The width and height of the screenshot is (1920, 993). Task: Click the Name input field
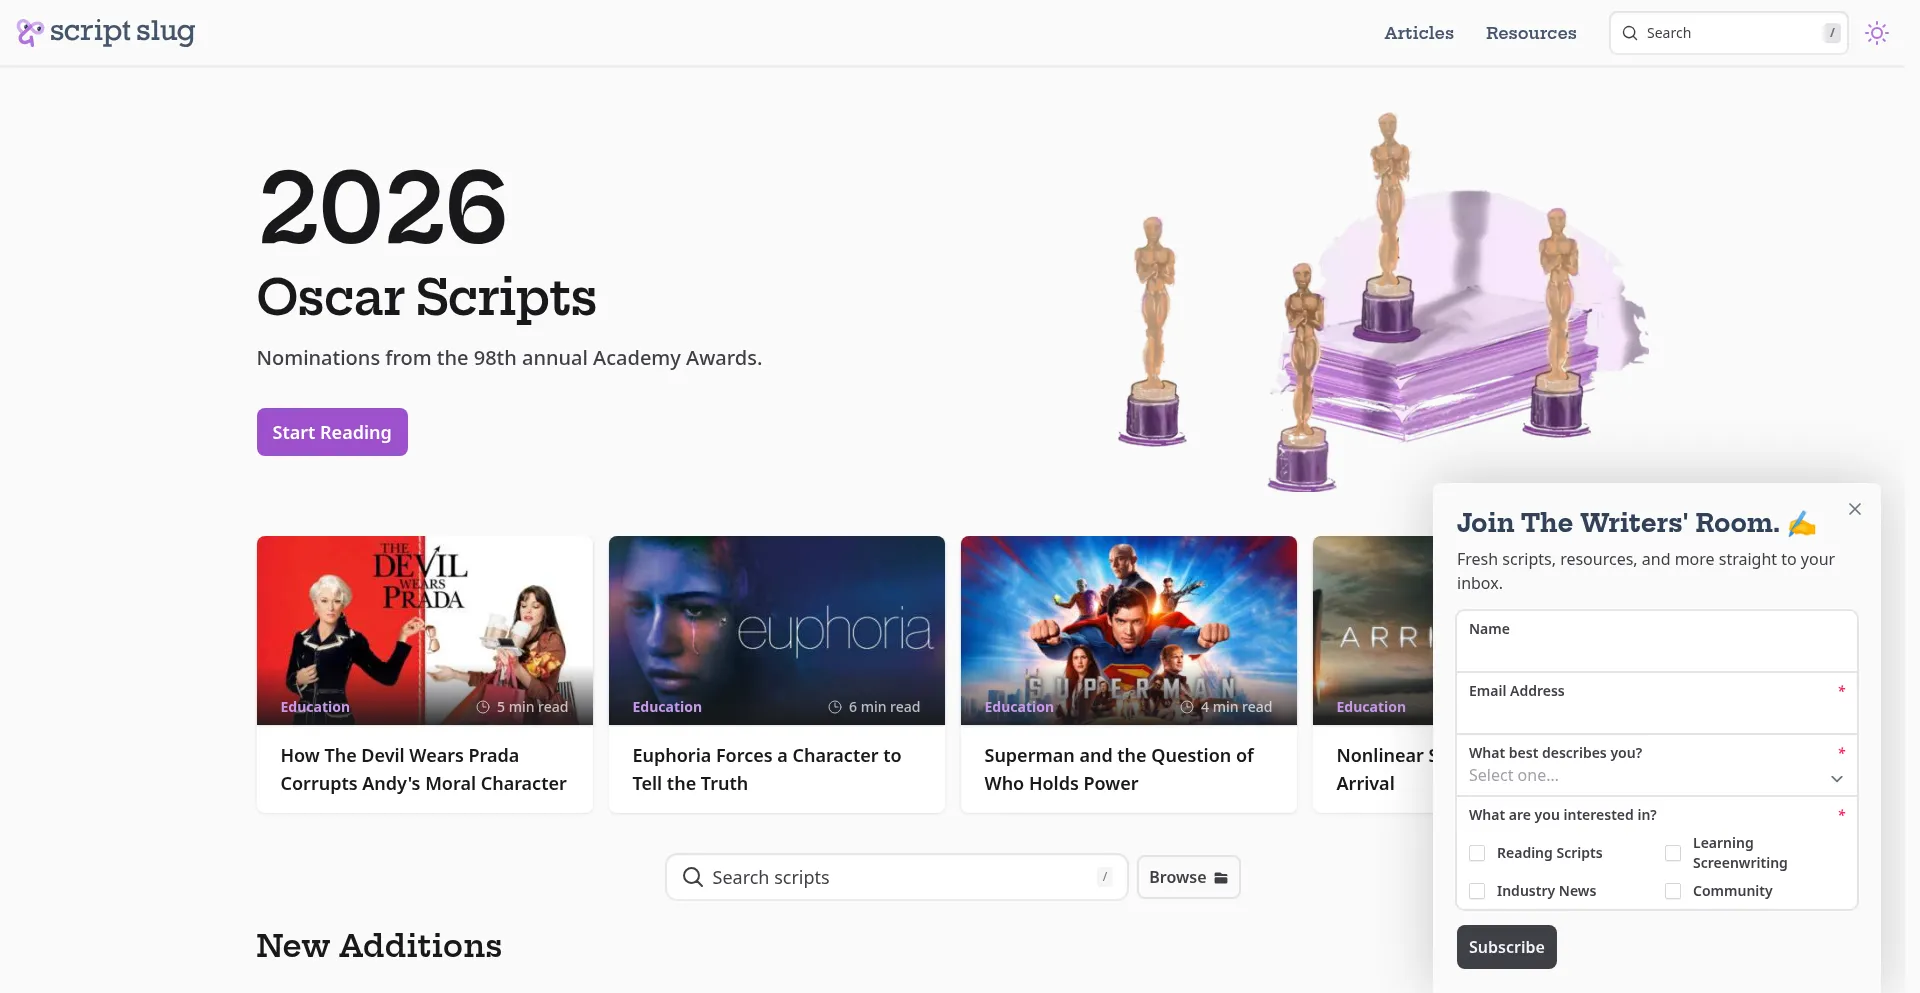(x=1657, y=641)
